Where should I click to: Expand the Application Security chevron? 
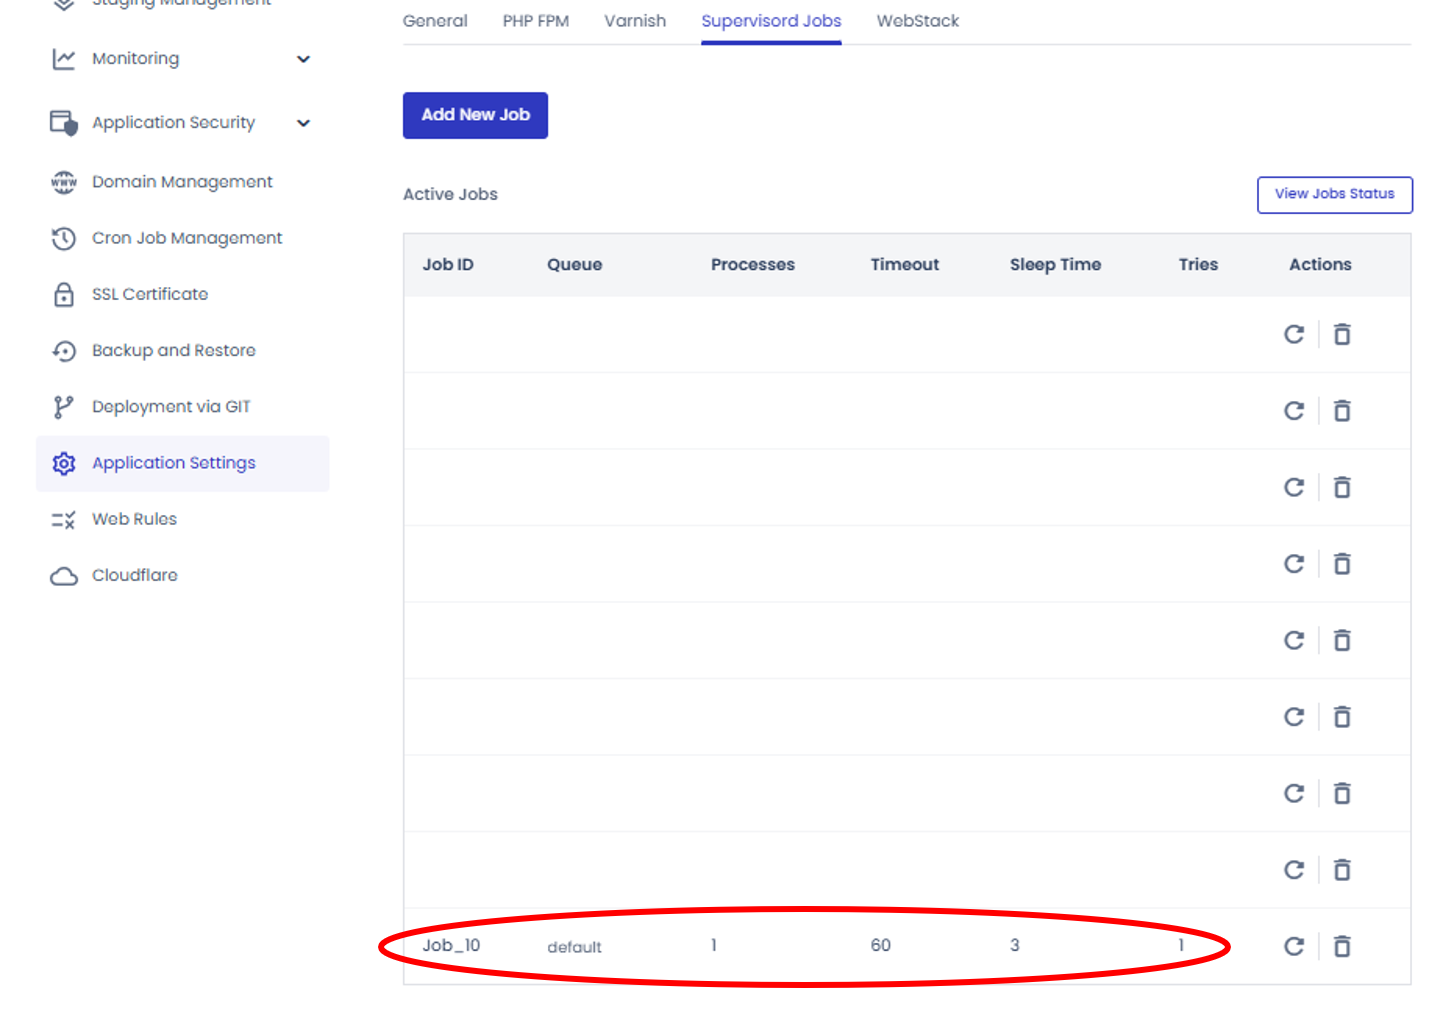tap(303, 123)
